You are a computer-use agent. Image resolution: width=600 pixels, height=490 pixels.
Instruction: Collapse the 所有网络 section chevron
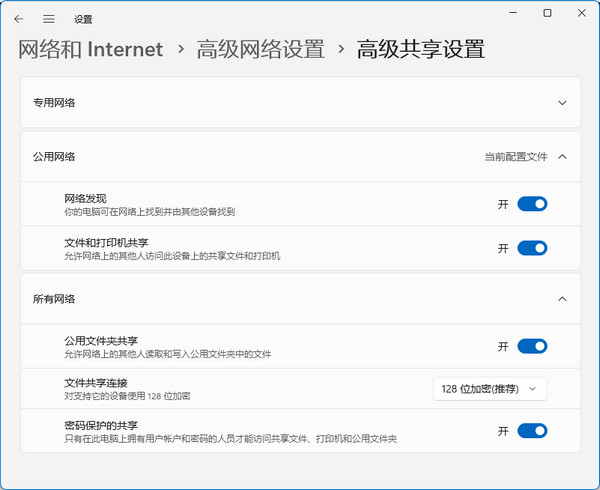tap(562, 299)
